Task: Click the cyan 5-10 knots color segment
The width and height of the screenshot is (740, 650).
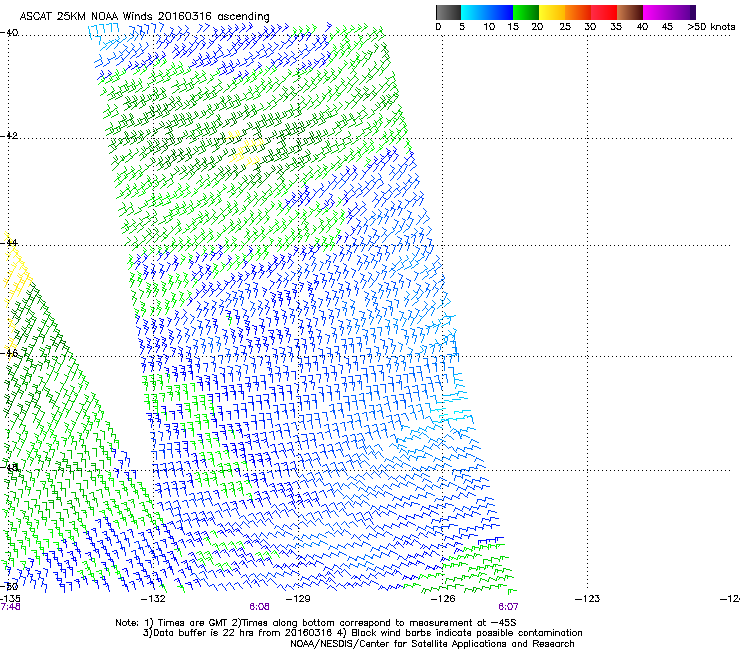Action: [473, 12]
